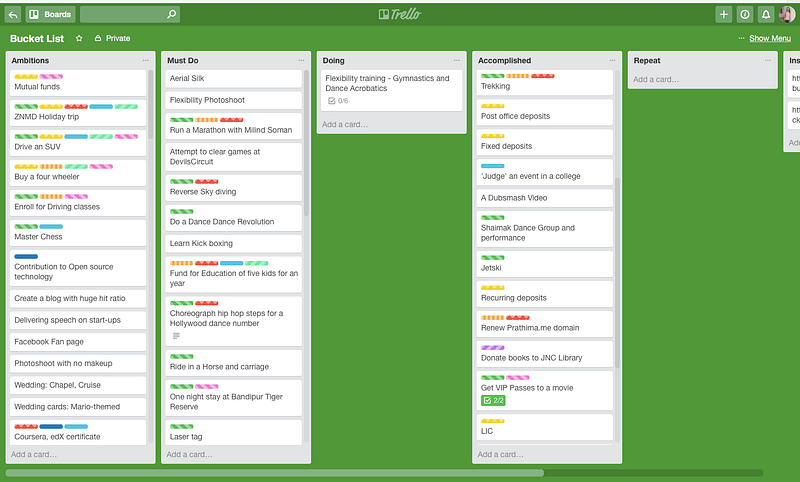Open the Ambitions list options menu
This screenshot has width=800, height=482.
pyautogui.click(x=145, y=61)
